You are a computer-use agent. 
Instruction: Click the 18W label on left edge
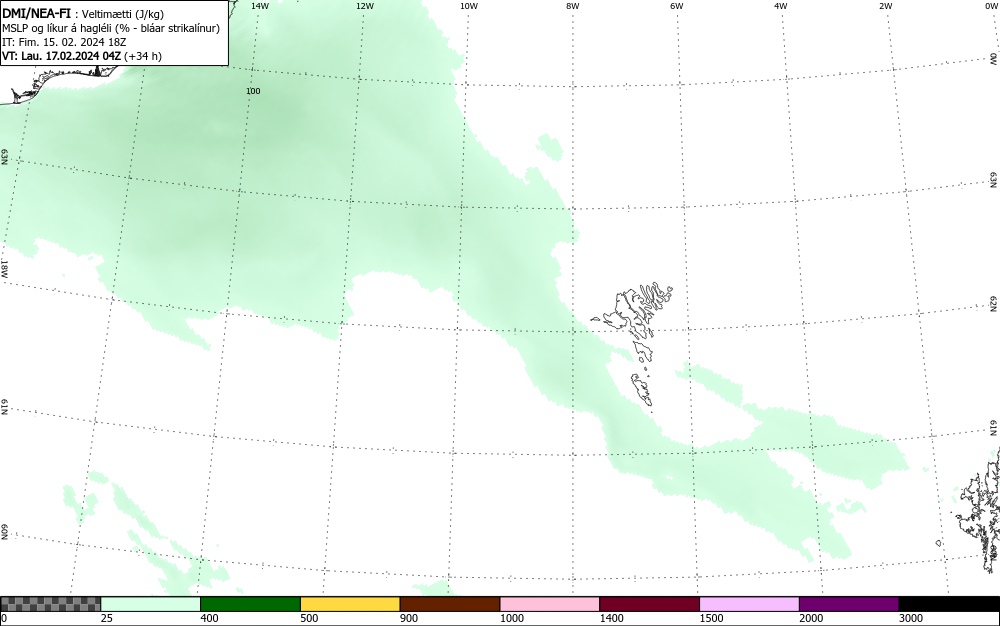pos(4,268)
